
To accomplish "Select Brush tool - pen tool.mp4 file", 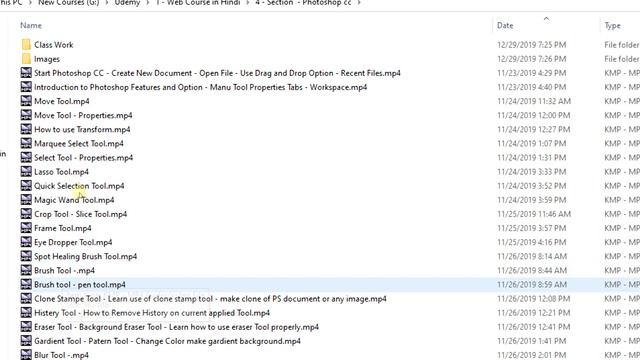I will (x=80, y=284).
